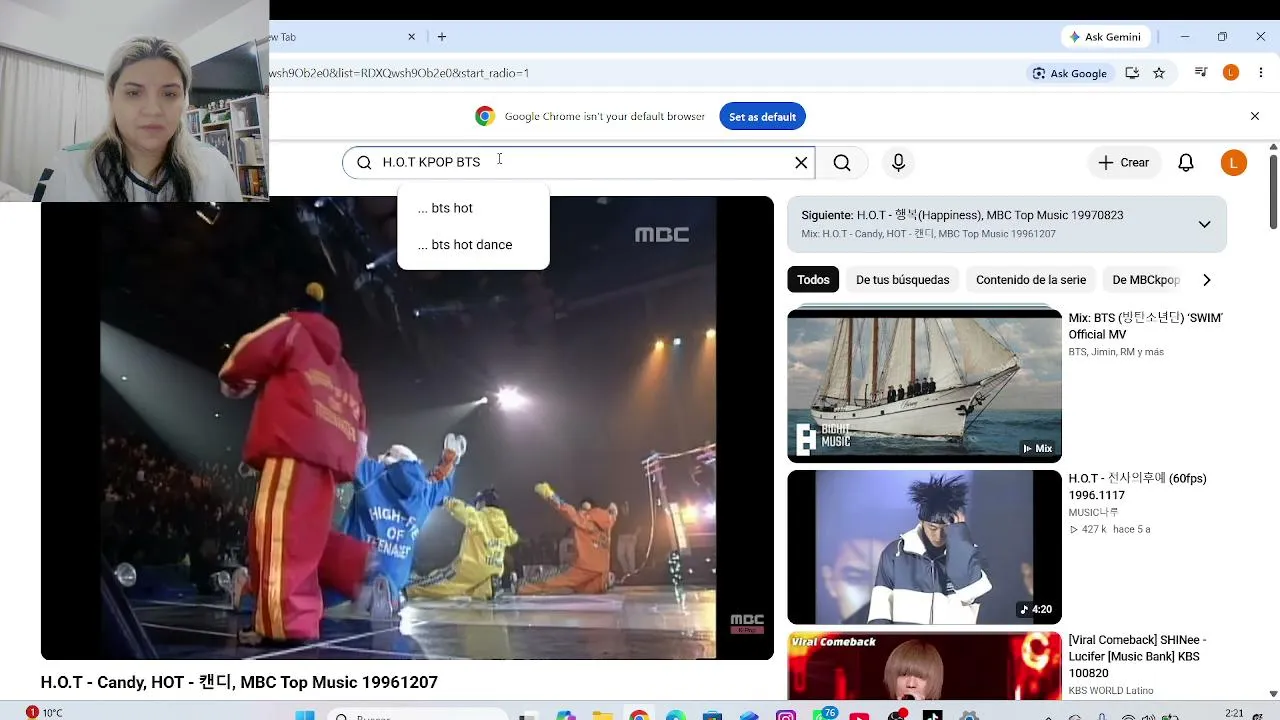This screenshot has width=1280, height=720.
Task: Click the Crear button
Action: pos(1123,163)
